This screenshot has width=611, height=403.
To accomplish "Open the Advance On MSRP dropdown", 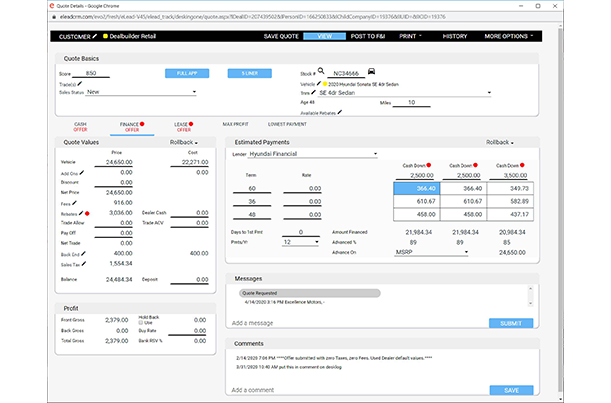I will pos(431,252).
